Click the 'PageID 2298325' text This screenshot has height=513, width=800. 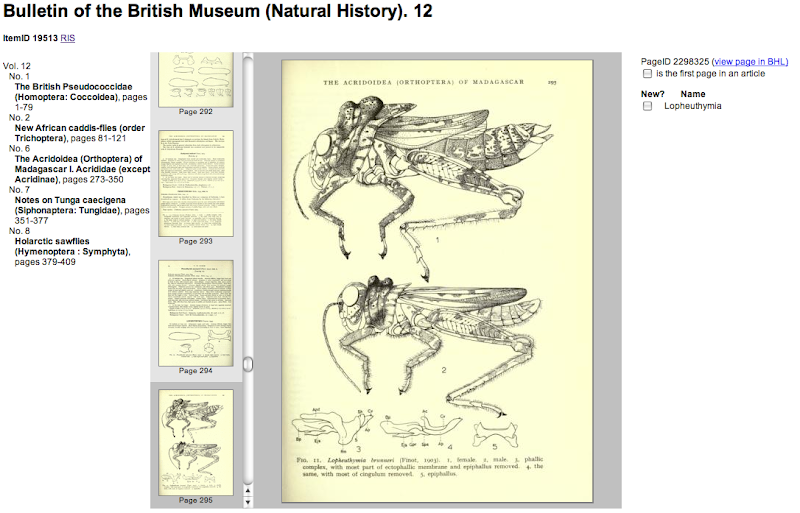click(674, 62)
